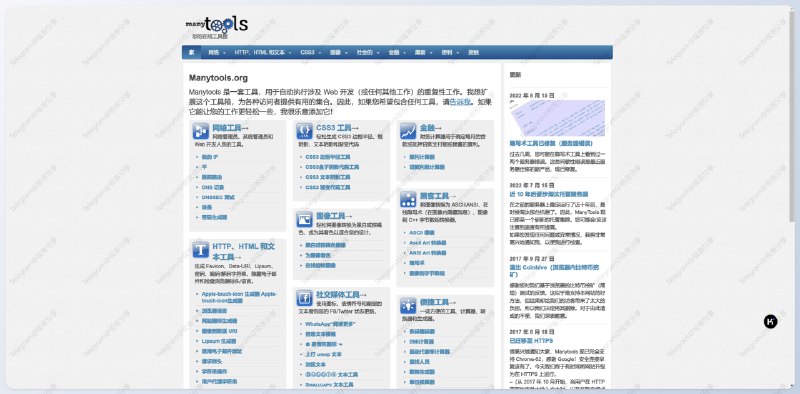
Task: Click the 2017 年 9 月 27 日 news date
Action: tap(532, 259)
